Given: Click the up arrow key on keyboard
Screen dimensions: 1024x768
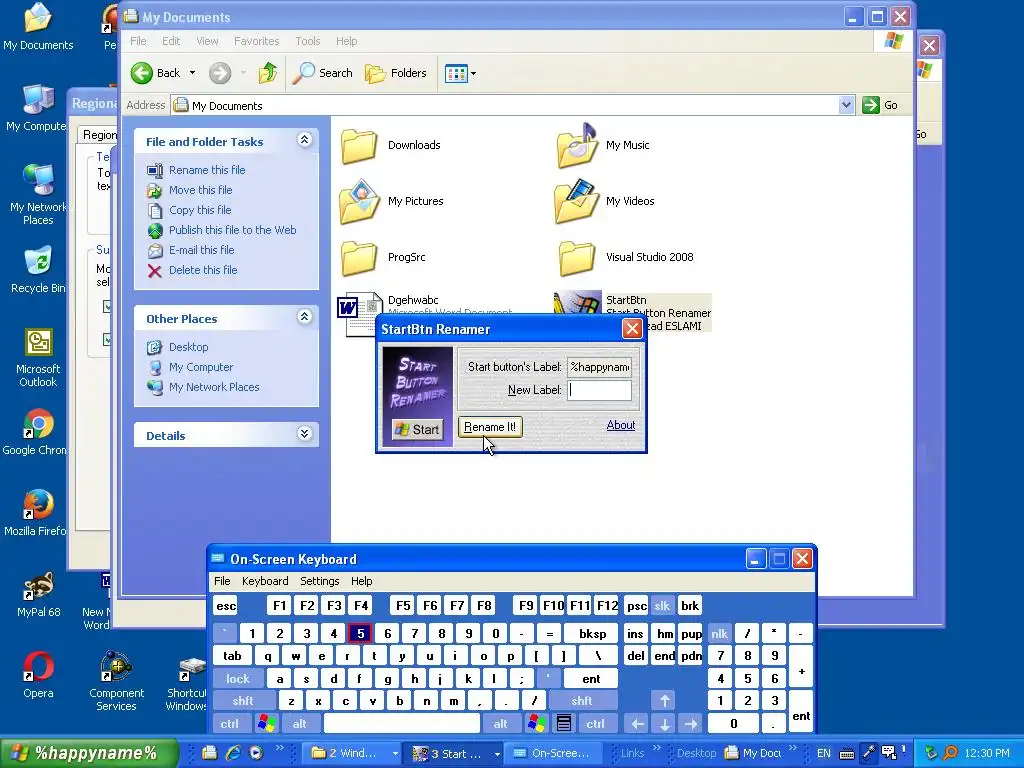Looking at the screenshot, I should coord(664,701).
